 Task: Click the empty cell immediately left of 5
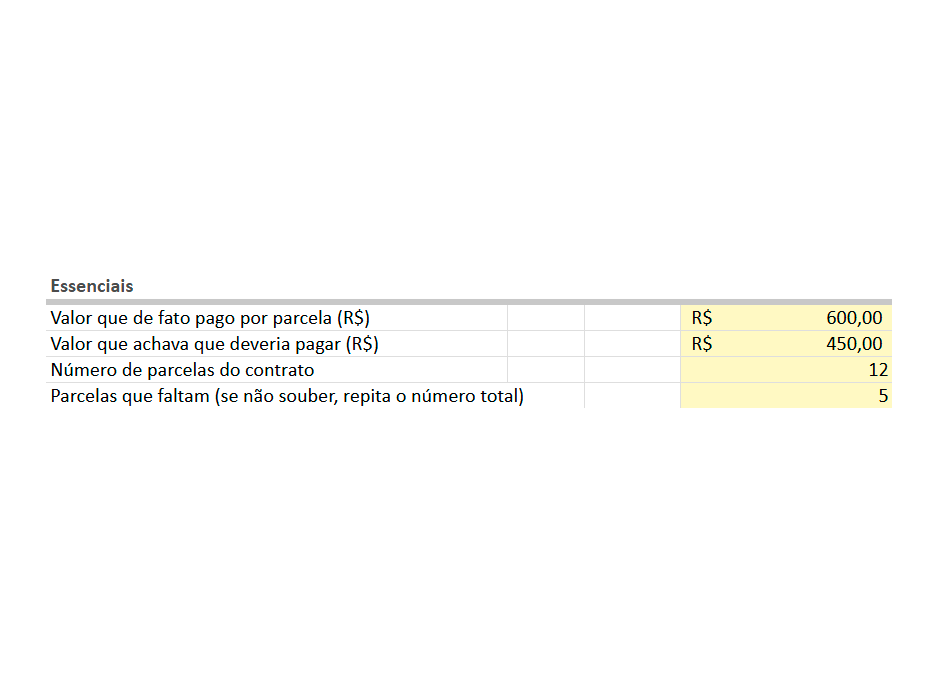(x=632, y=396)
